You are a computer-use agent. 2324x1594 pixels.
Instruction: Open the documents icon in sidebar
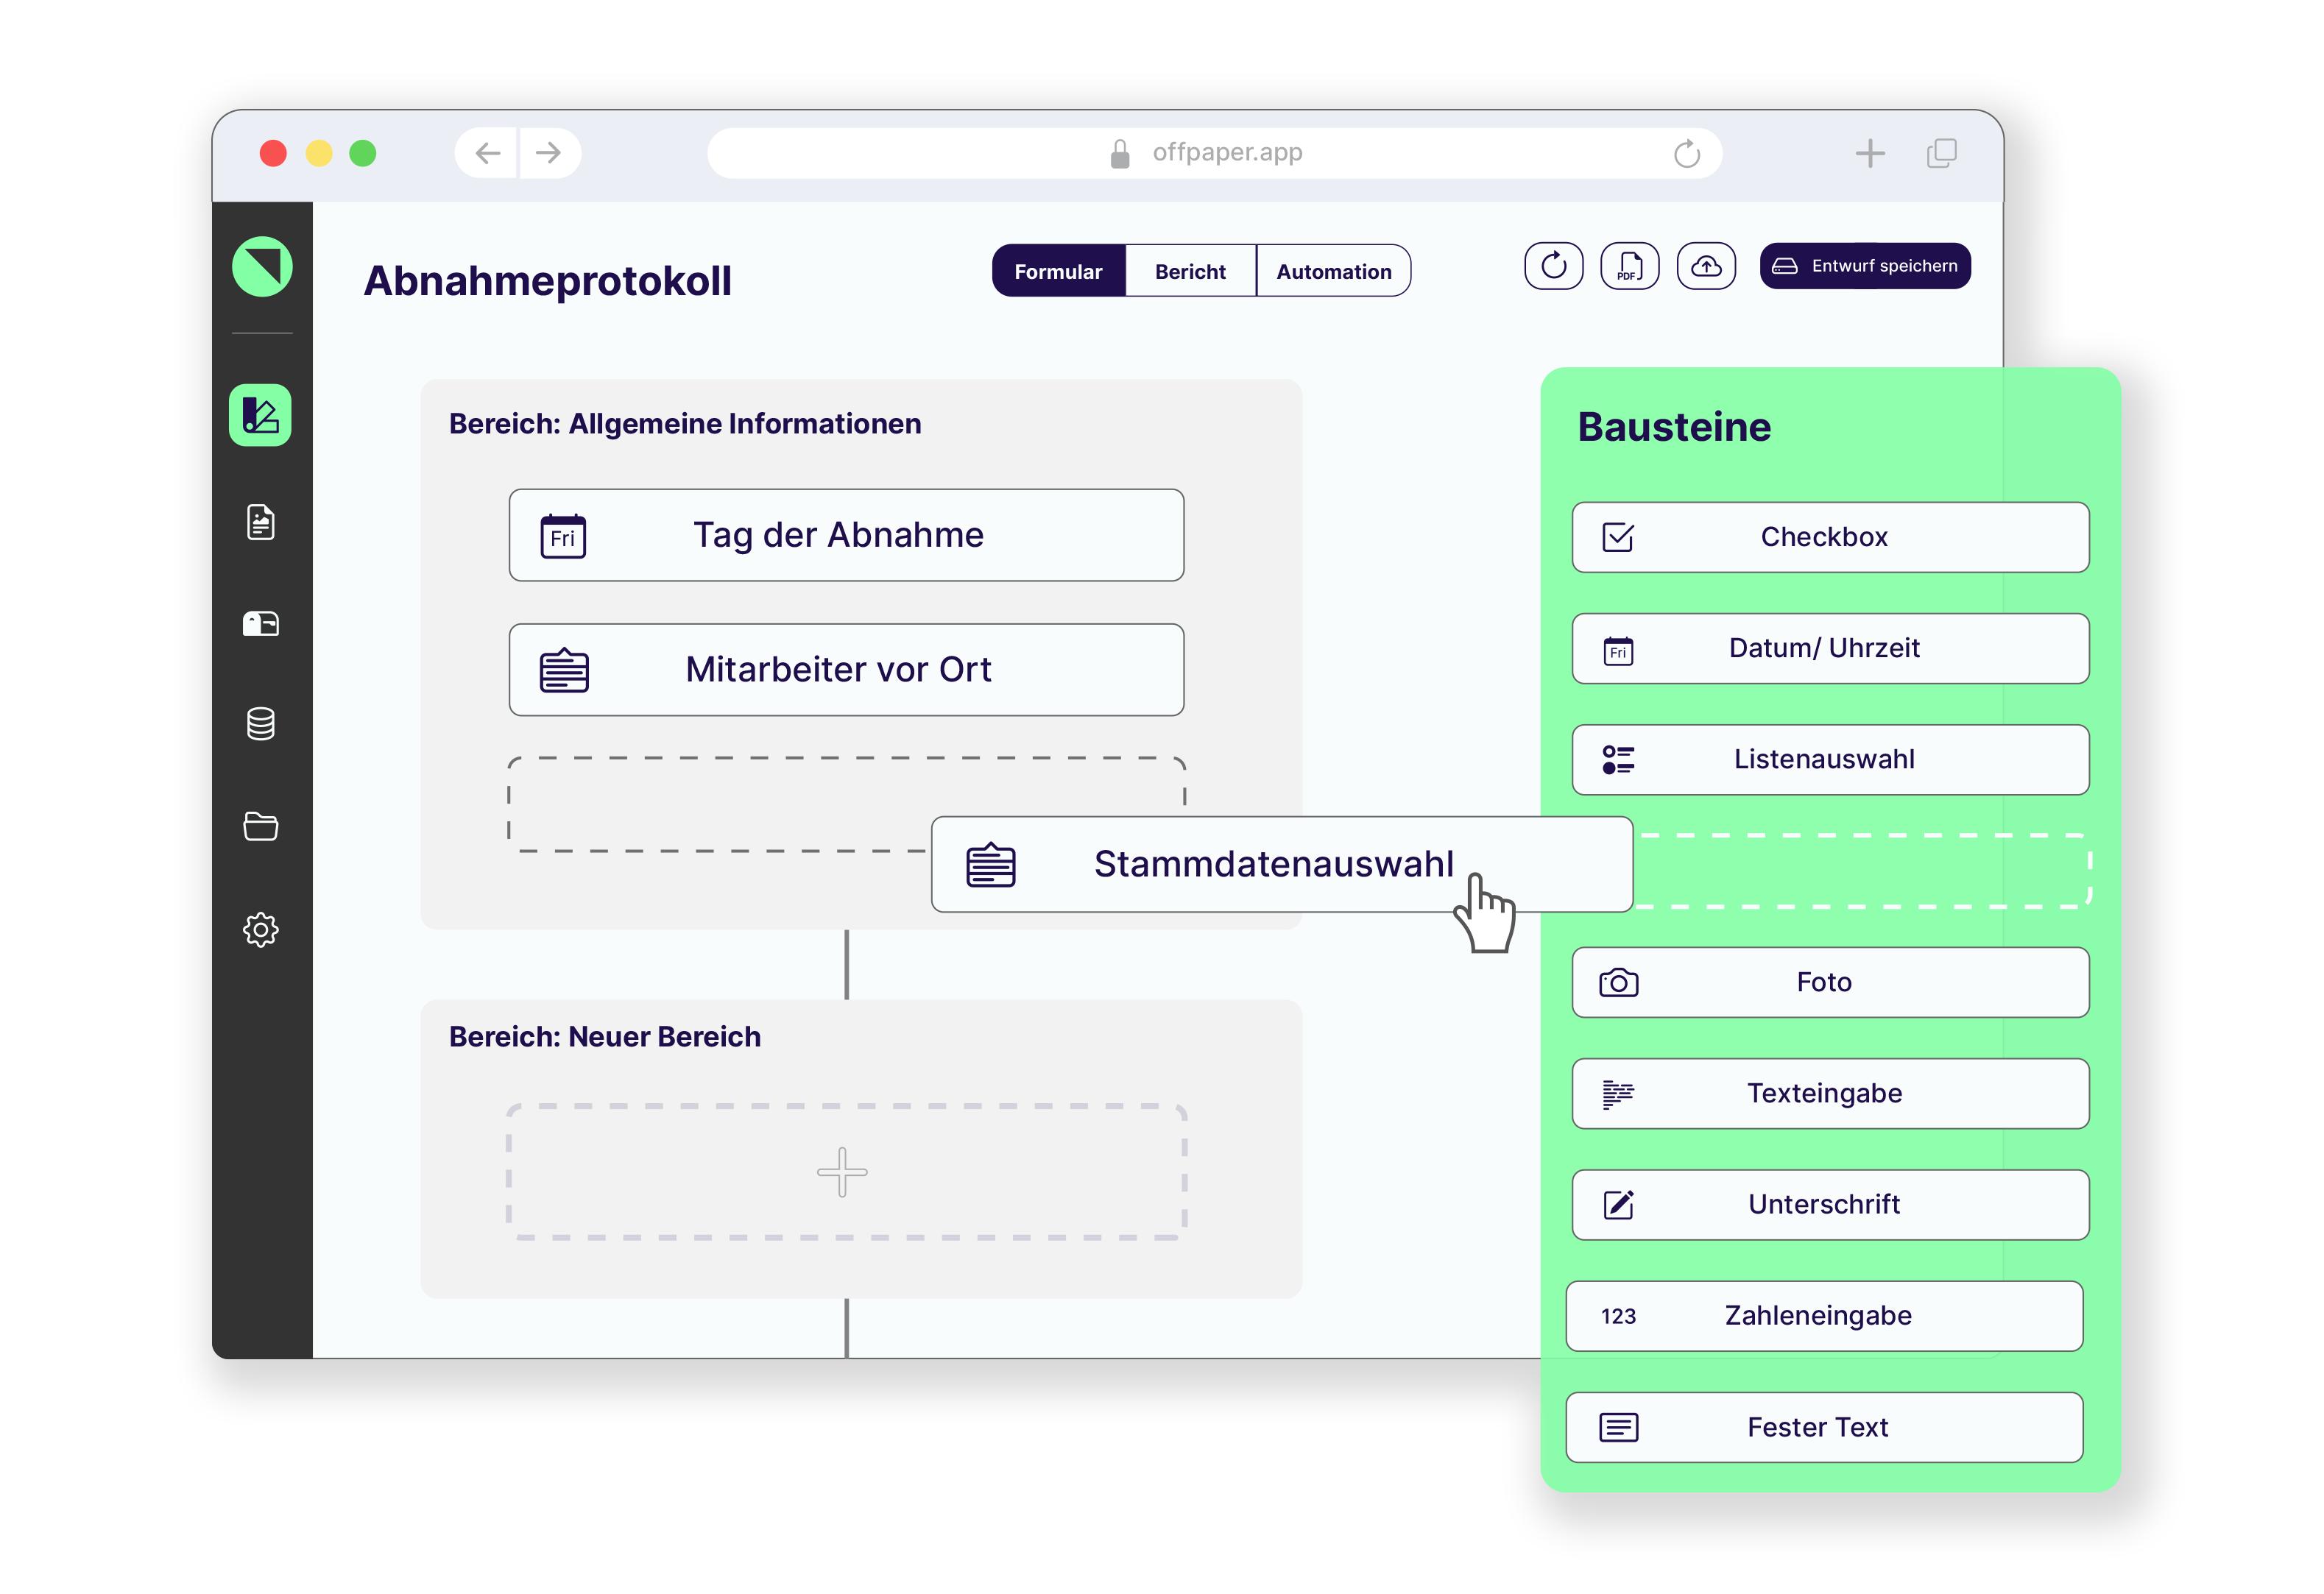click(x=260, y=522)
